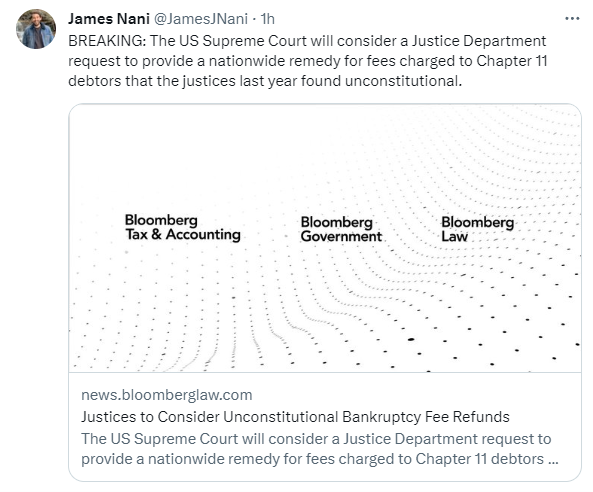Click "Justice Department" in the tweet body

(479, 41)
